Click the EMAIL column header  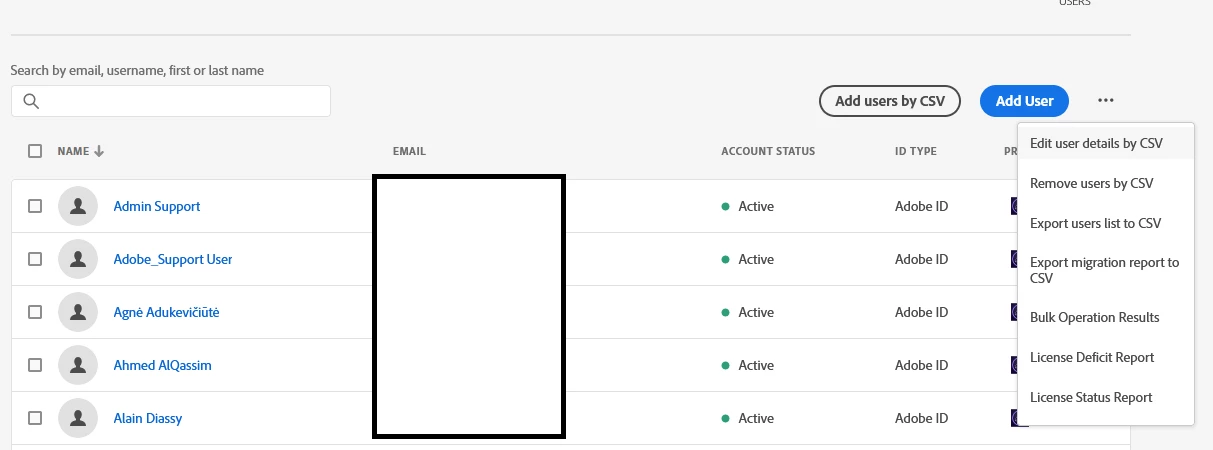click(x=410, y=152)
